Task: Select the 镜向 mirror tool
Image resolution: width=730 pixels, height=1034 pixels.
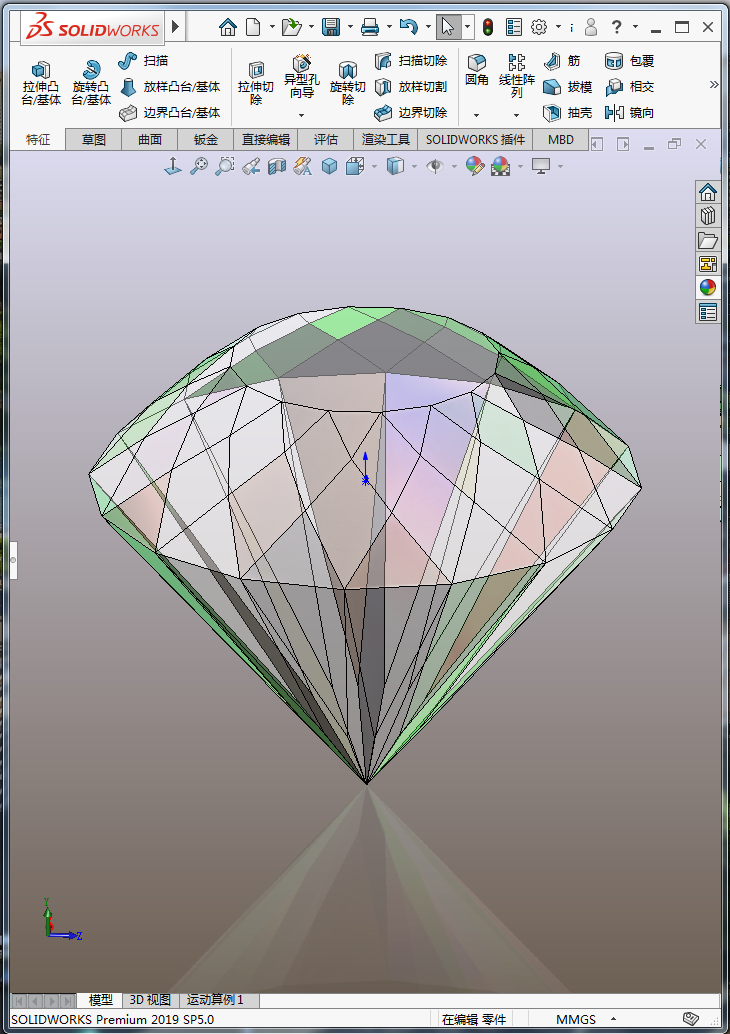Action: tap(630, 113)
